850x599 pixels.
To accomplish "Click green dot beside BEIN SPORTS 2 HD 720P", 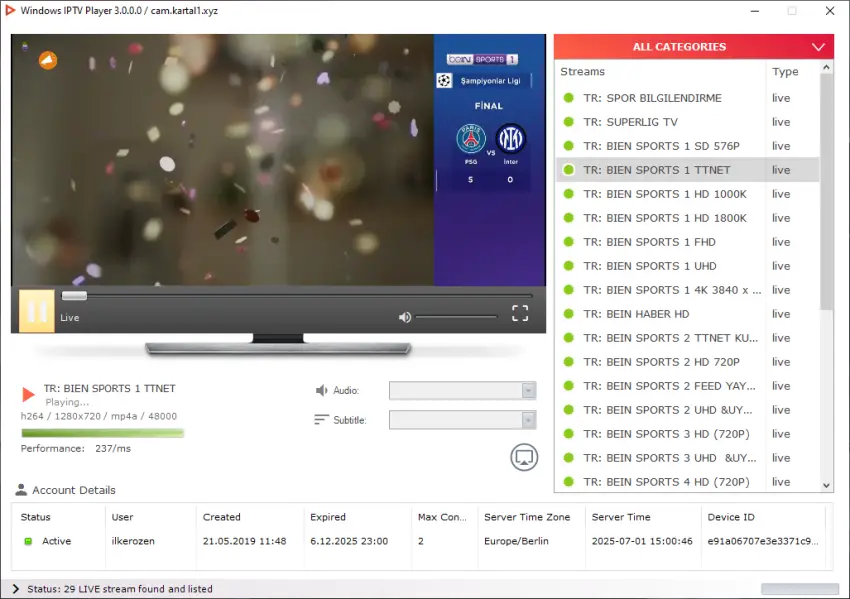I will click(x=569, y=362).
